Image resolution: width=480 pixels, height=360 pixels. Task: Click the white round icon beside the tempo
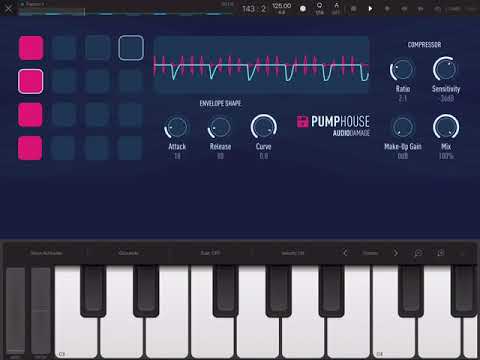[x=303, y=9]
